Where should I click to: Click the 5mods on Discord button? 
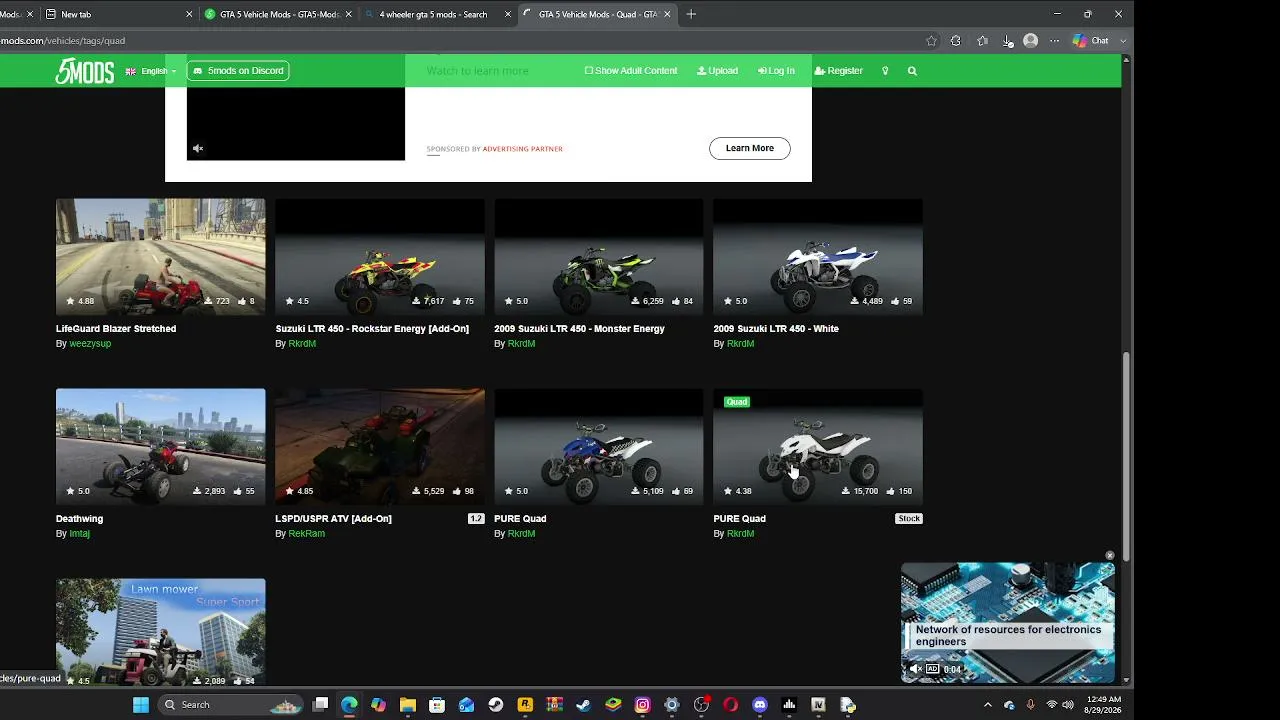pyautogui.click(x=239, y=71)
